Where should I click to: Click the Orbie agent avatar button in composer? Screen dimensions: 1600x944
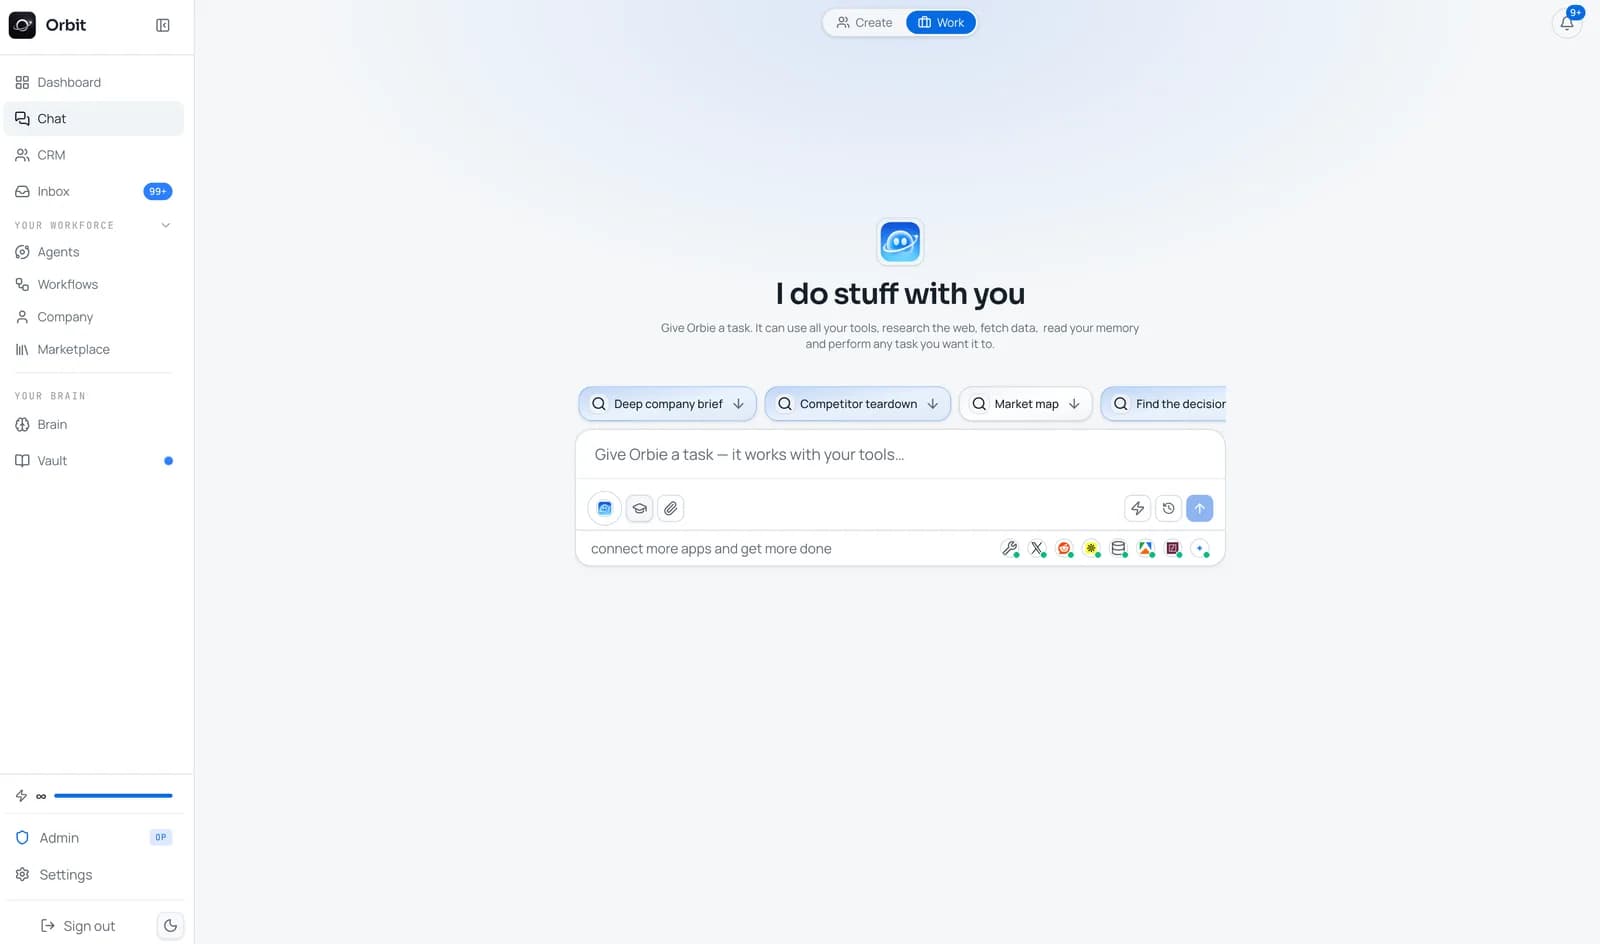[604, 508]
